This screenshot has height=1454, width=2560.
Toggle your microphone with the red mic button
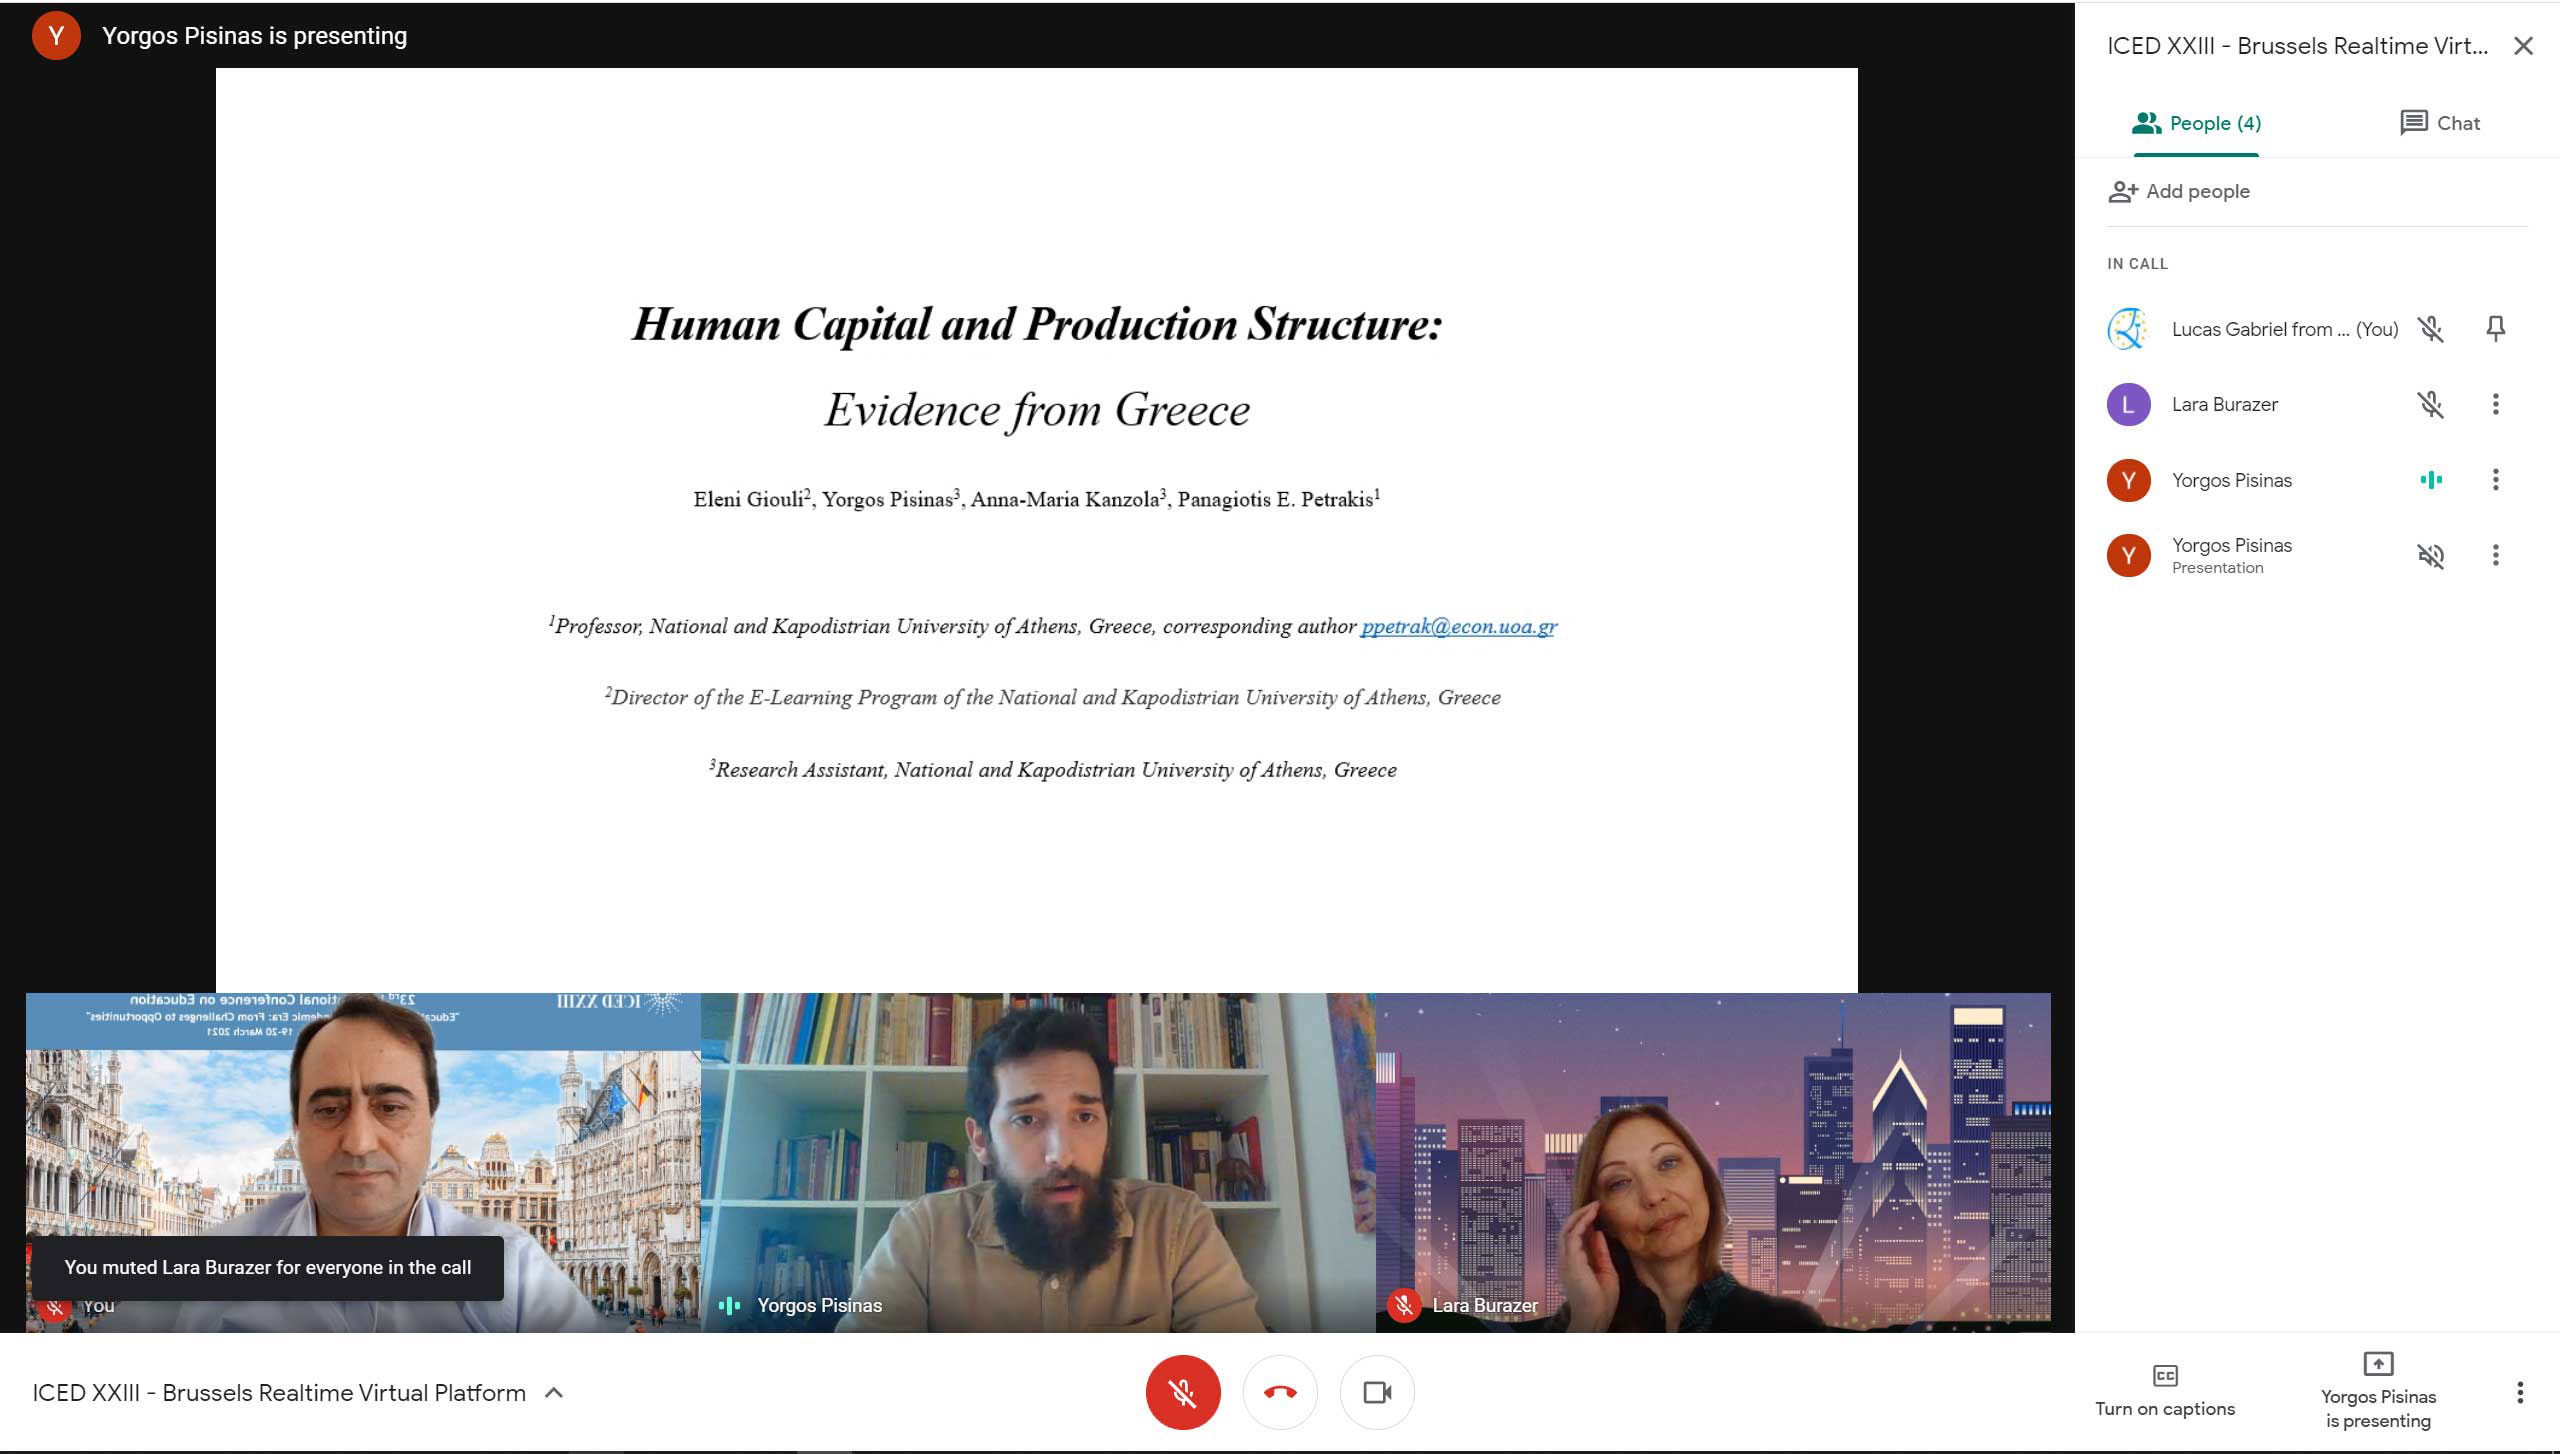(1182, 1392)
